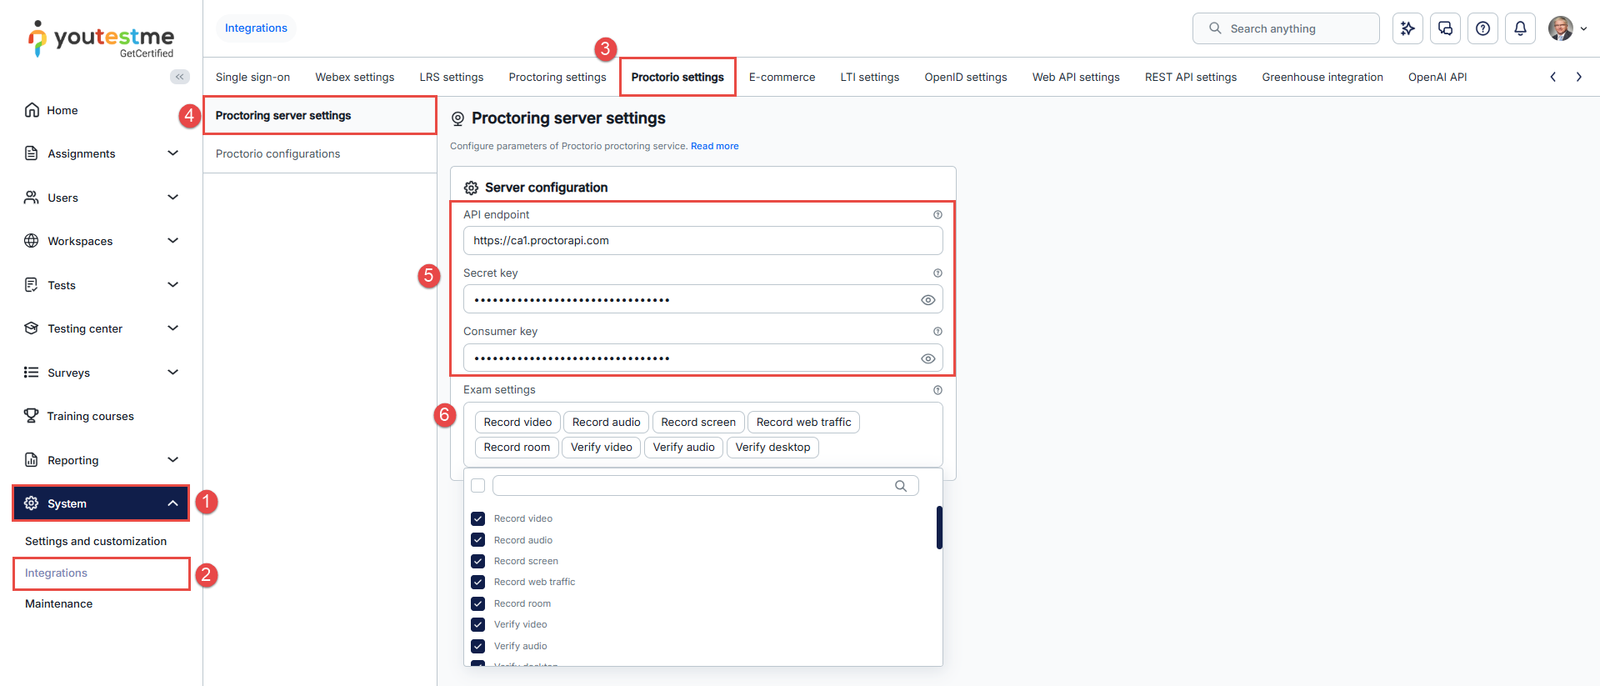The image size is (1600, 686).
Task: Uncheck the Record video checkbox
Action: point(478,519)
